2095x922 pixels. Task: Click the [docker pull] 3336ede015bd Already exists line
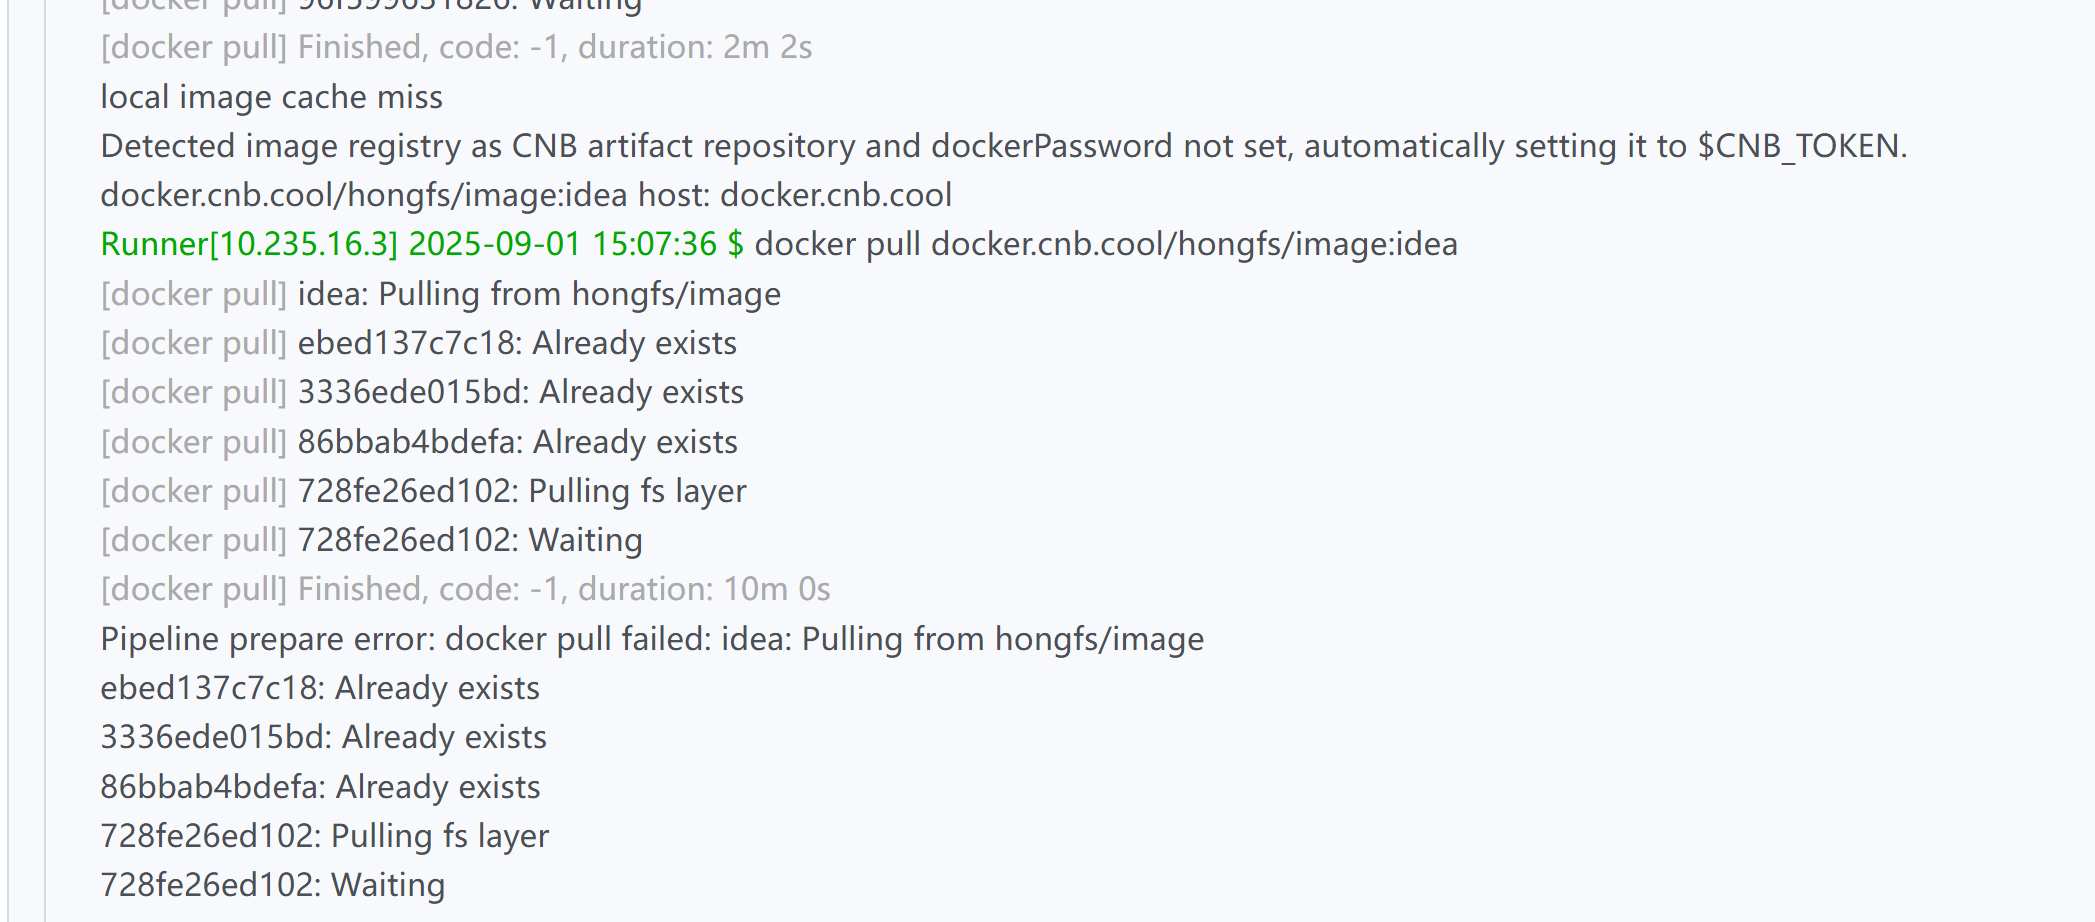pyautogui.click(x=422, y=392)
